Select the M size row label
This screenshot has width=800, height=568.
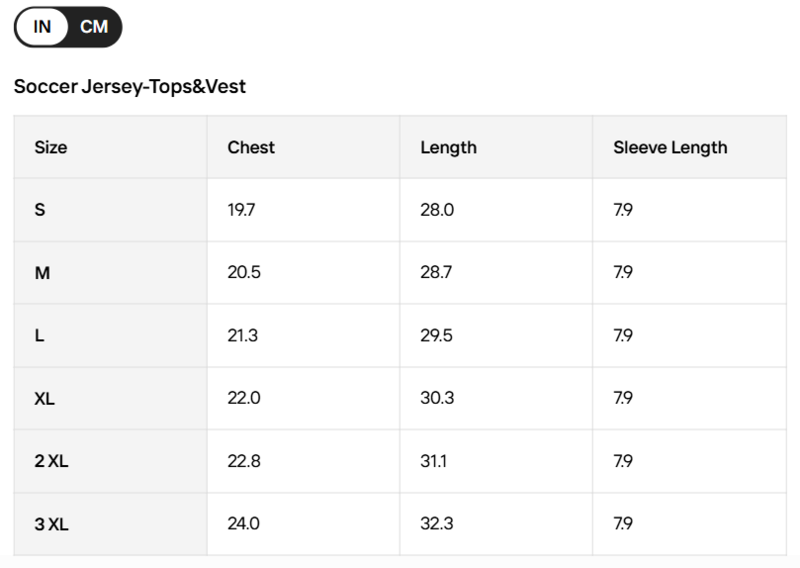click(42, 273)
